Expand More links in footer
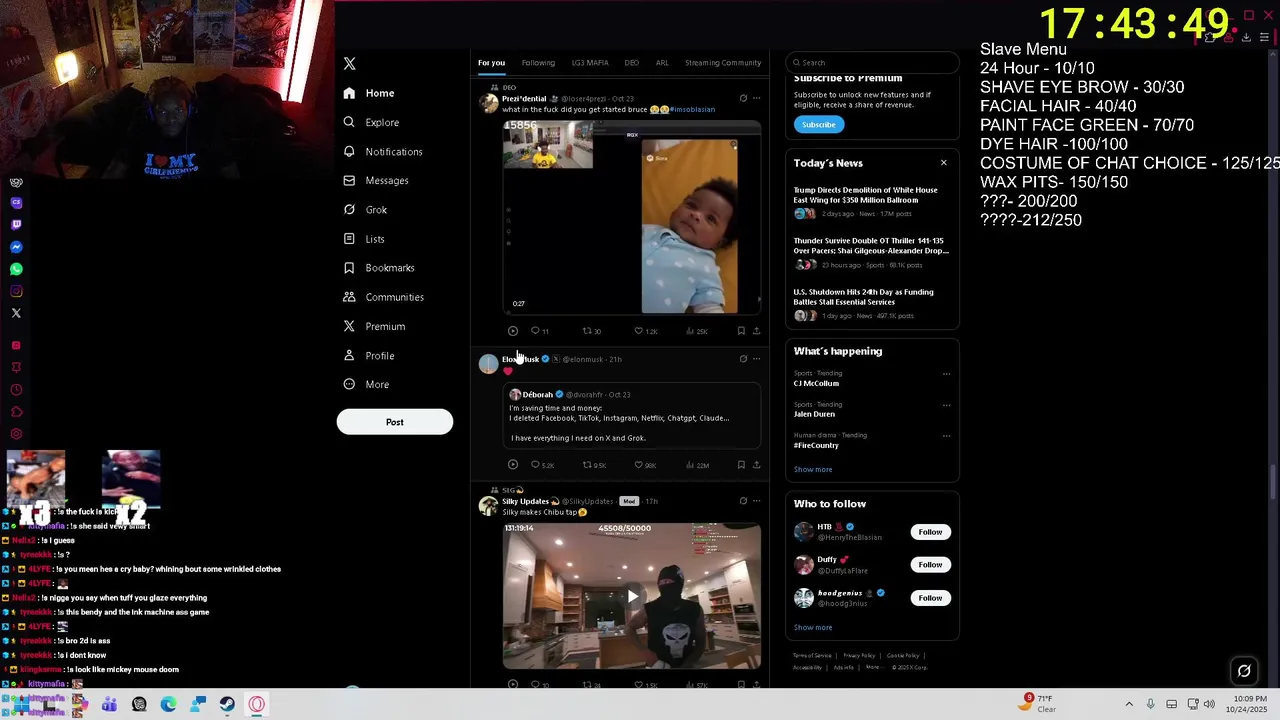The image size is (1280, 720). click(x=873, y=667)
